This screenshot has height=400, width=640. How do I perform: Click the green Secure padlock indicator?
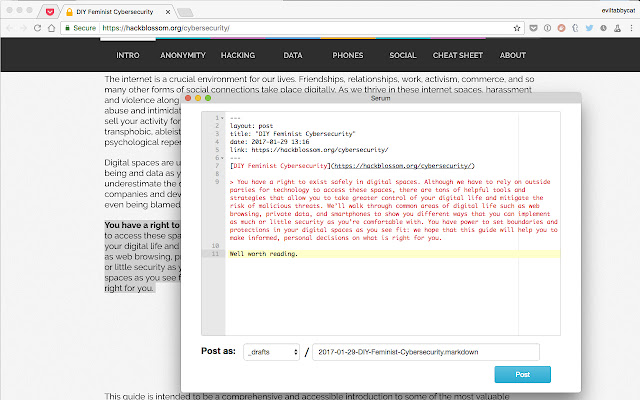coord(81,28)
